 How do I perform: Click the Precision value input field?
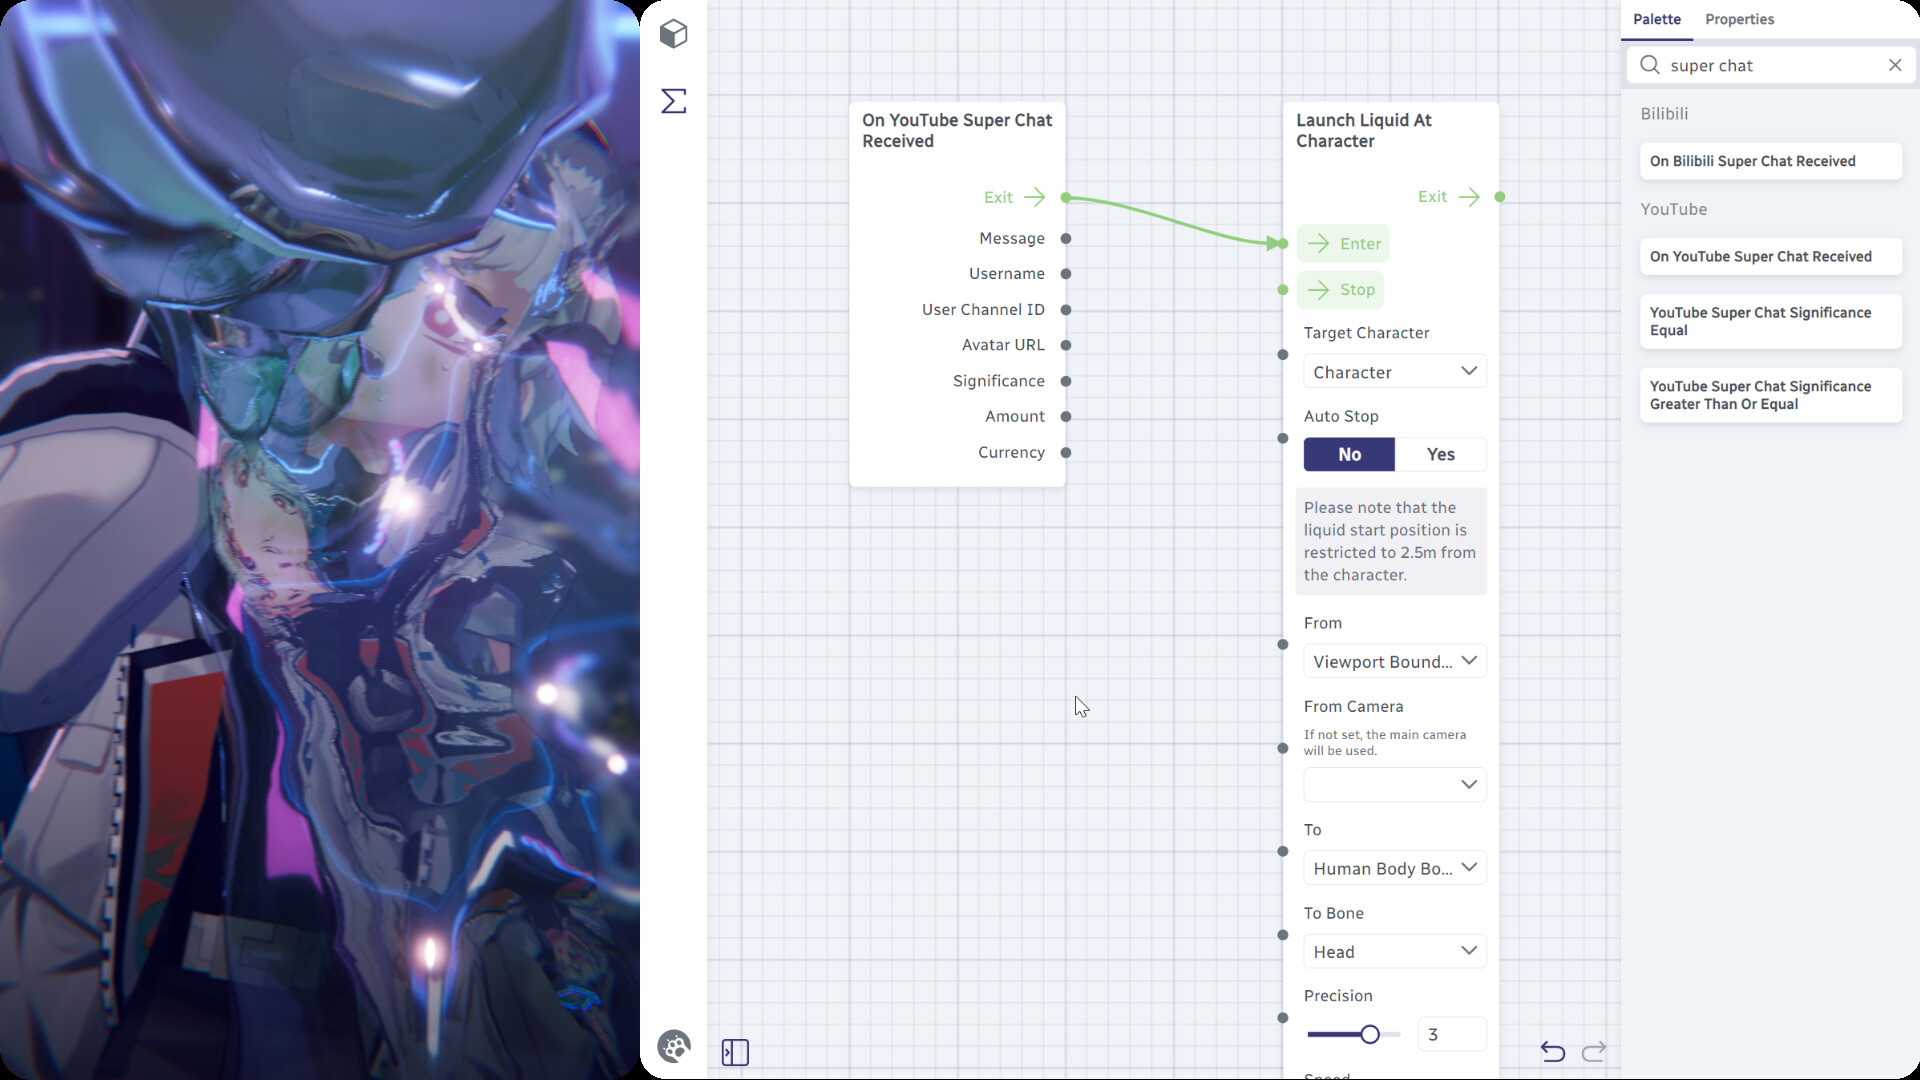point(1451,1034)
